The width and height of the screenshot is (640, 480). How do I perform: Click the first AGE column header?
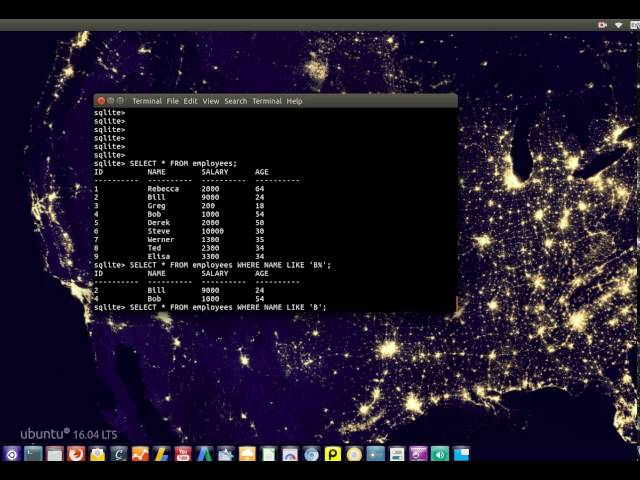(x=262, y=172)
